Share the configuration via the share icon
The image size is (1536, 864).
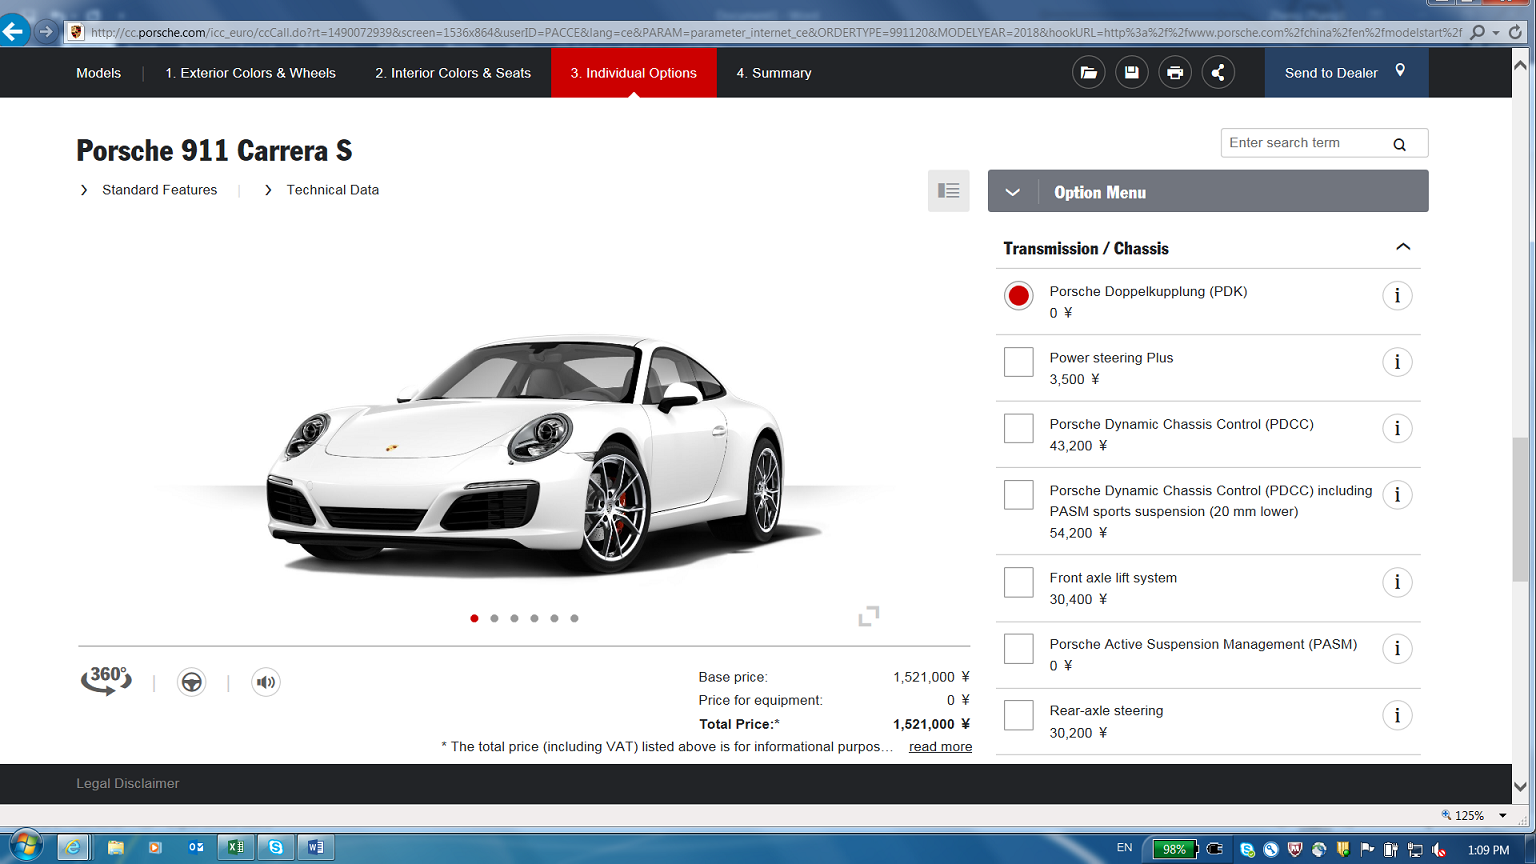(1218, 72)
